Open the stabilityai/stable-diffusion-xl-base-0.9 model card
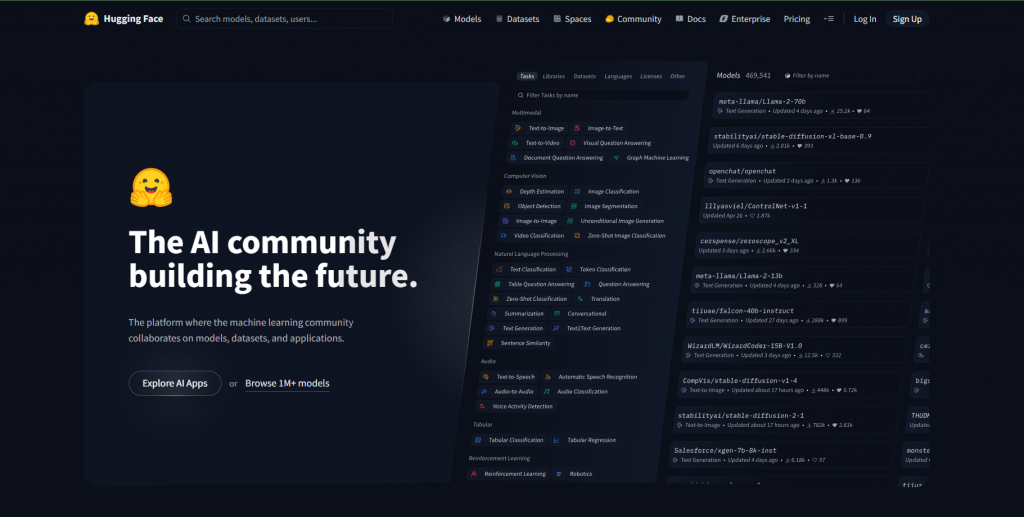This screenshot has width=1024, height=517. click(x=819, y=140)
